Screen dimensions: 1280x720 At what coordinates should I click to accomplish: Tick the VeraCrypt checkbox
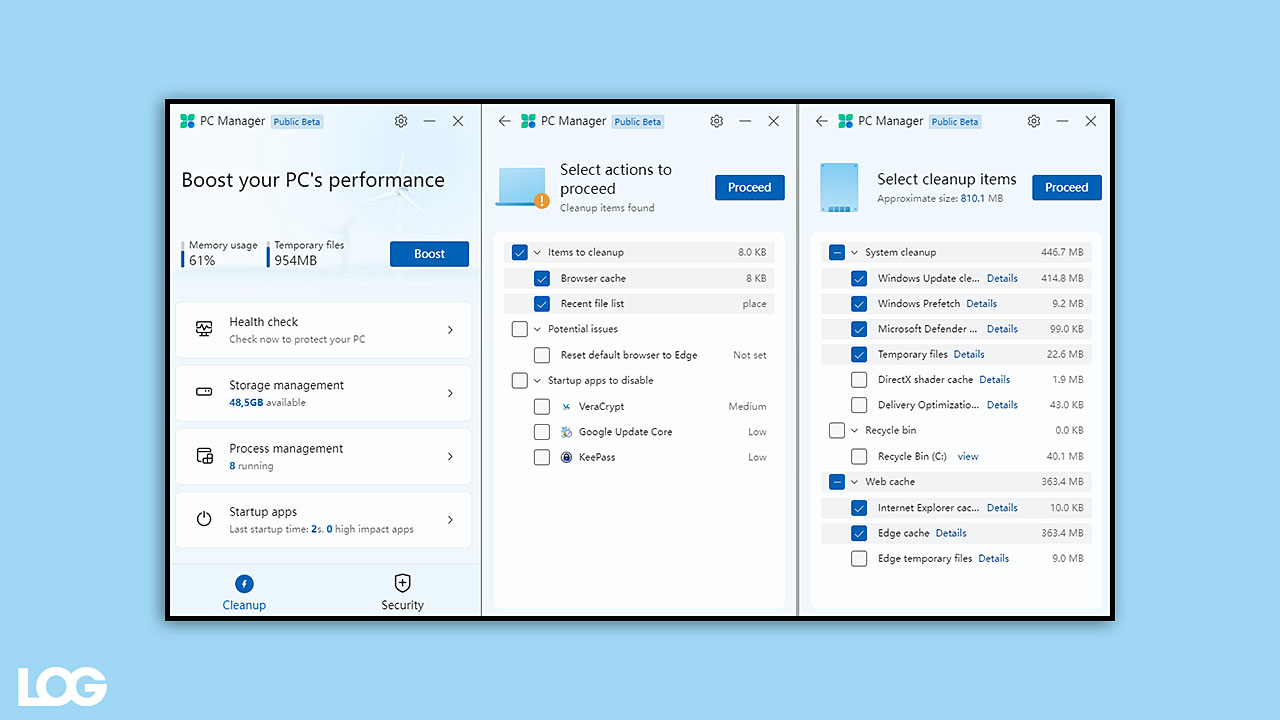[542, 407]
